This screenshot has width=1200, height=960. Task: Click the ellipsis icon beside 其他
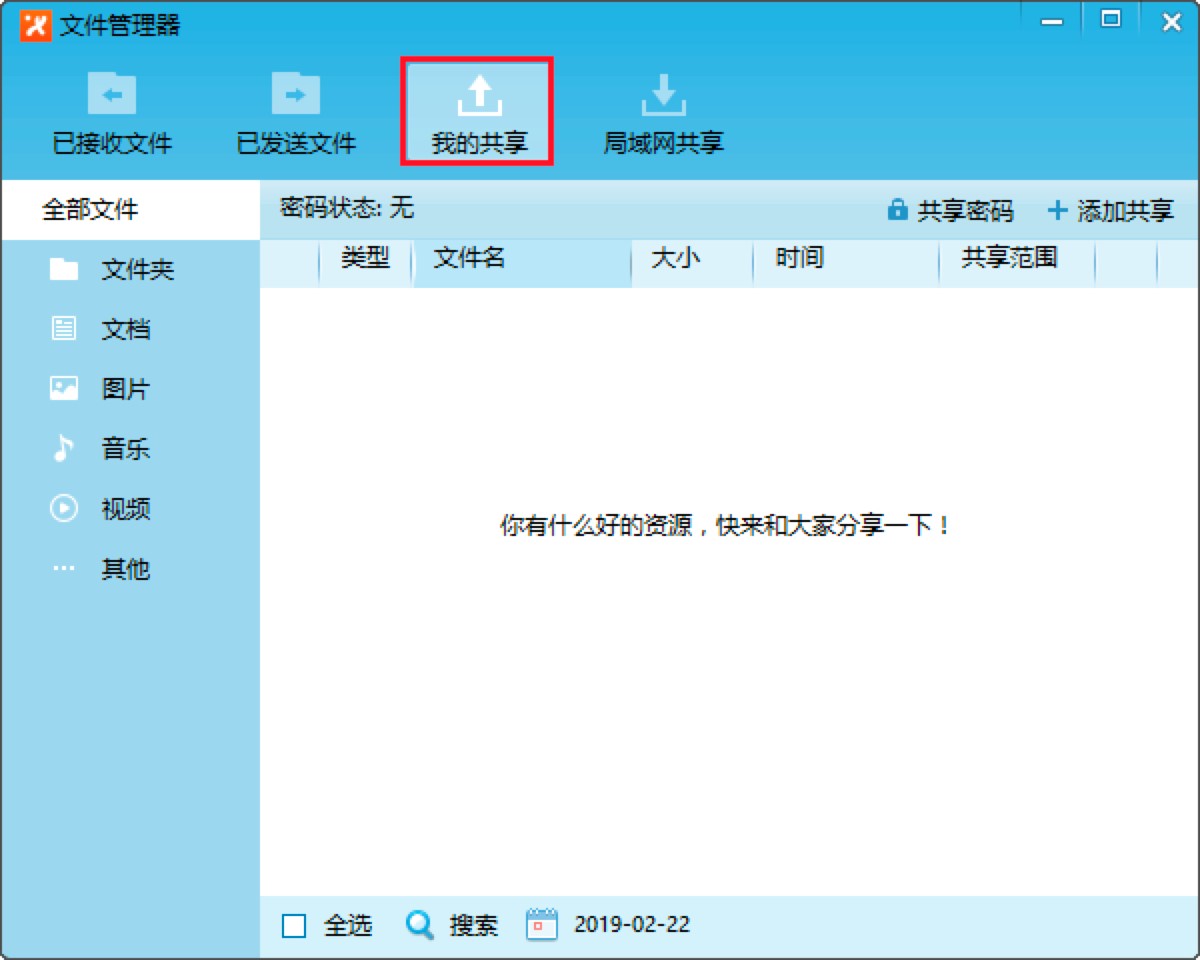(64, 568)
